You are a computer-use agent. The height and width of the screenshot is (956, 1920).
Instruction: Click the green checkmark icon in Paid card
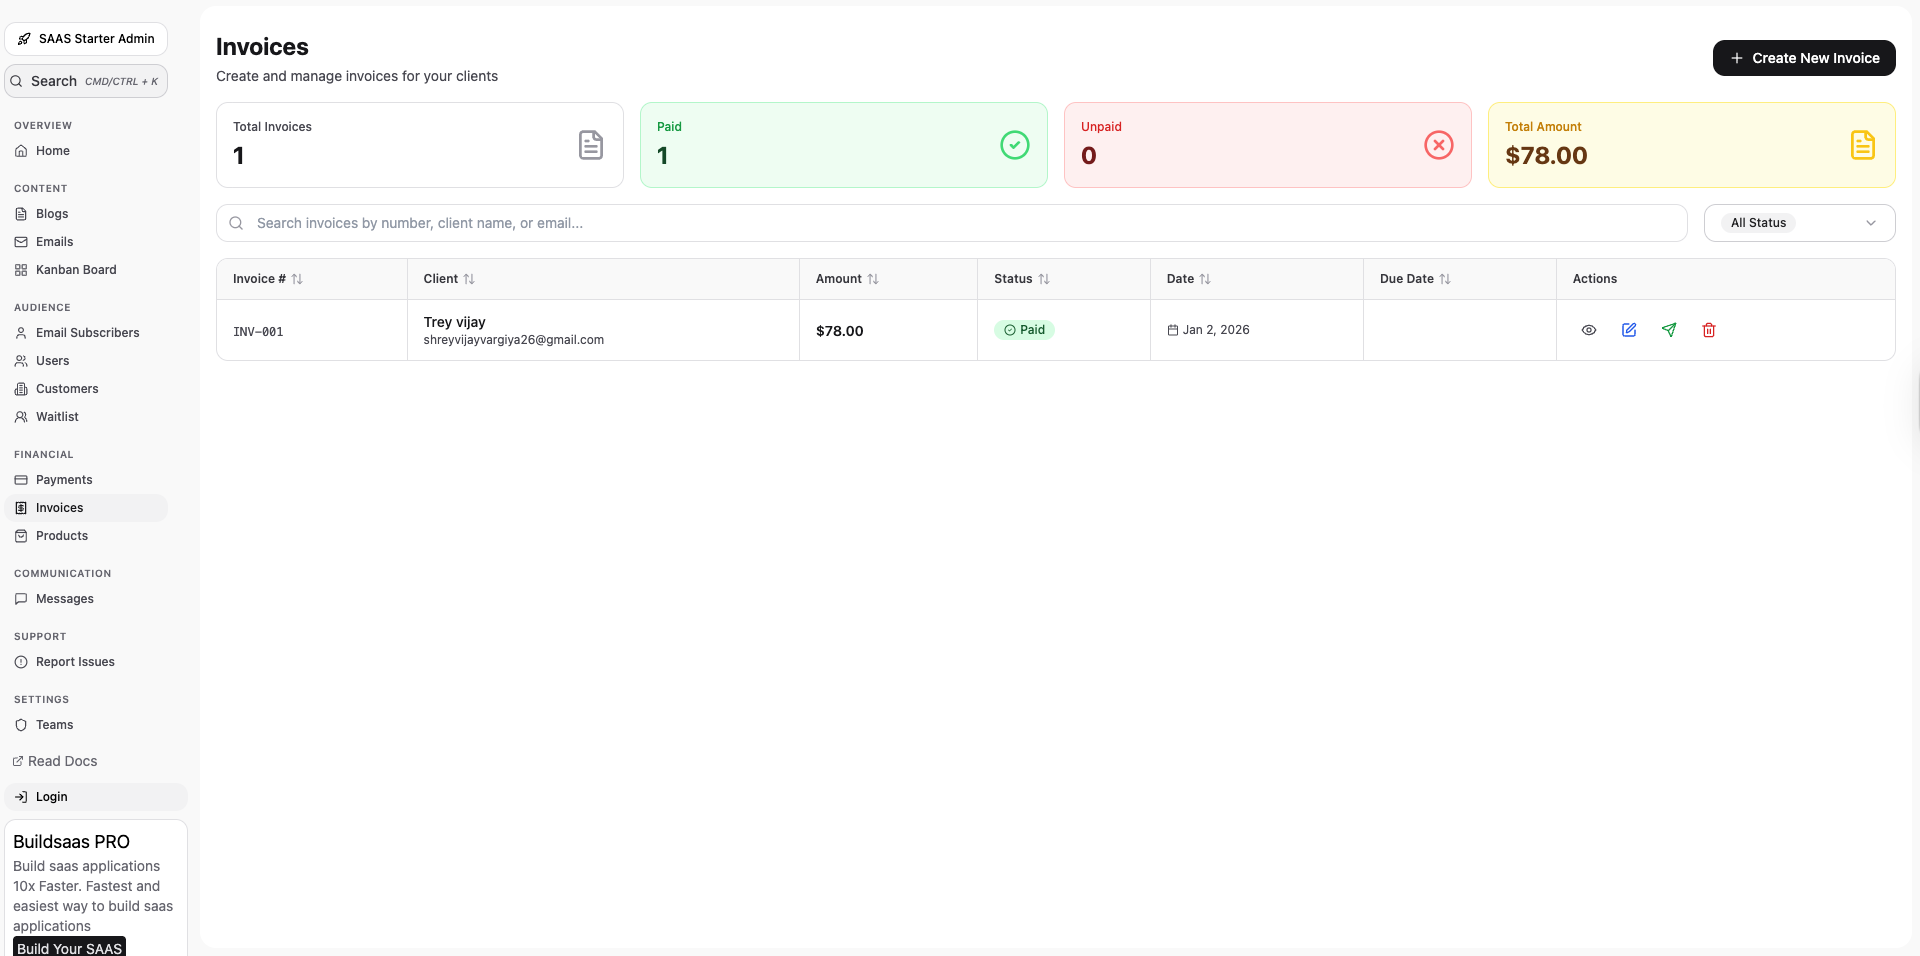point(1015,145)
